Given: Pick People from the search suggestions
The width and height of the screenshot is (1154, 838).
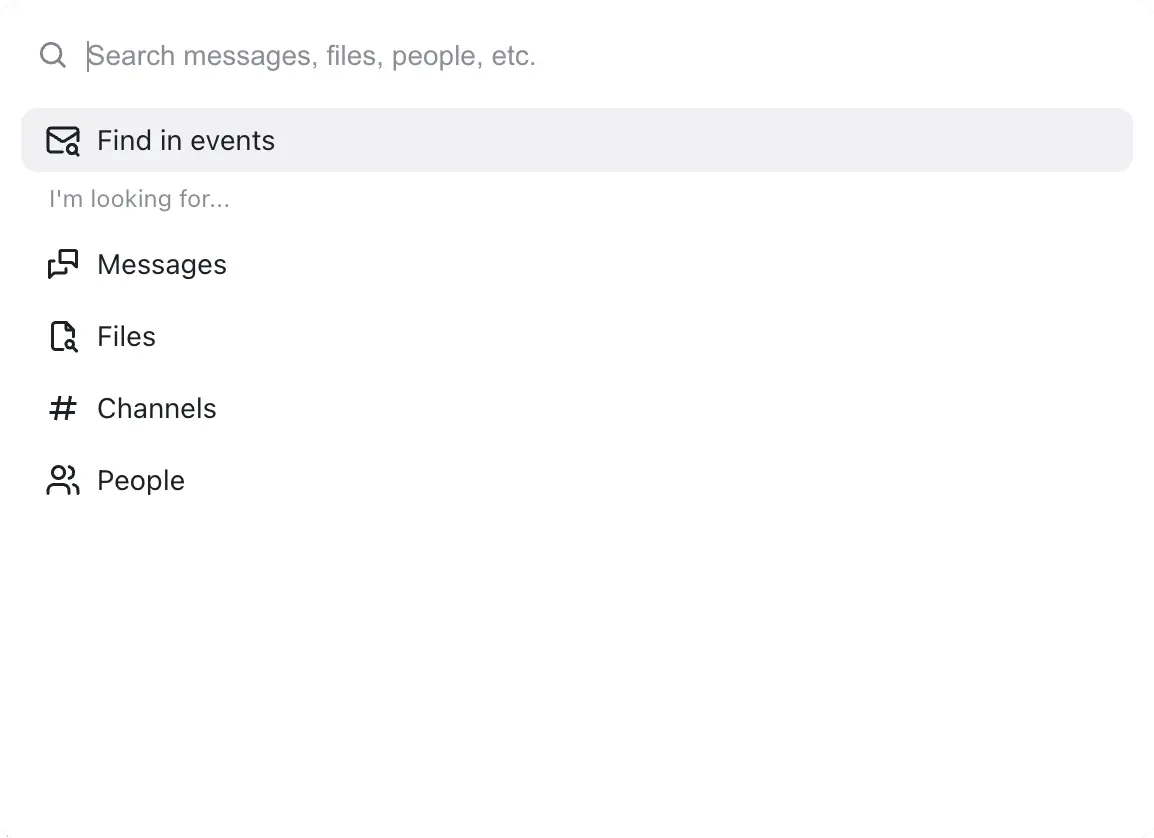Looking at the screenshot, I should tap(140, 480).
